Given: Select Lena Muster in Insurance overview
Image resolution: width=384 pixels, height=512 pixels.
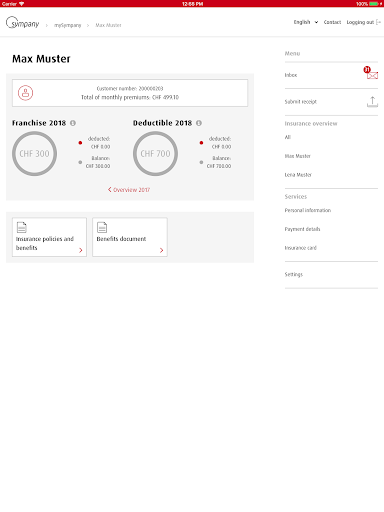Looking at the screenshot, I should point(298,175).
